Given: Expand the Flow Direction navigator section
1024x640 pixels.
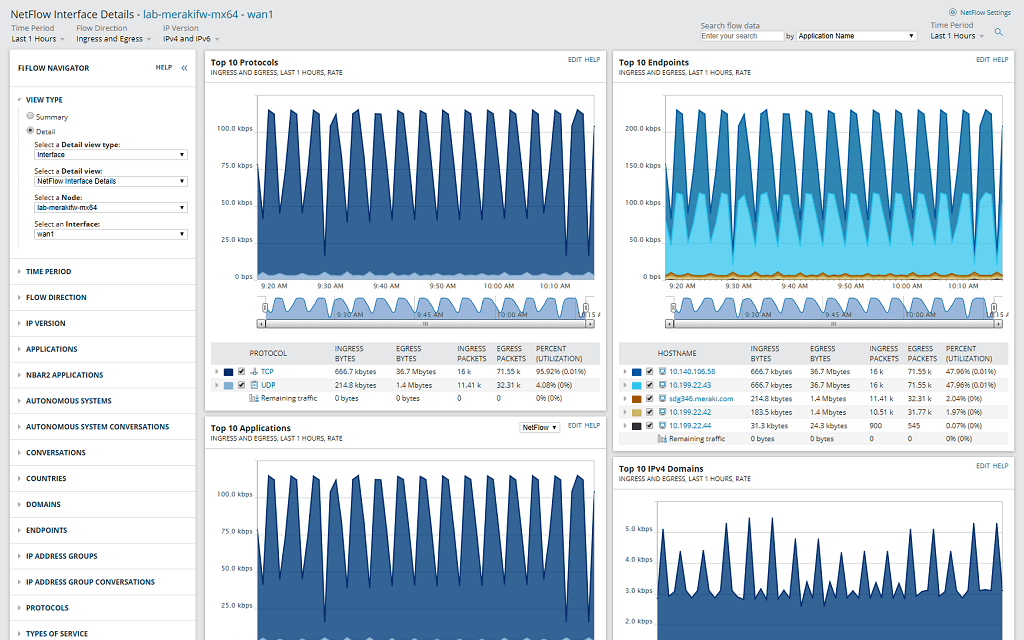Looking at the screenshot, I should [20, 298].
